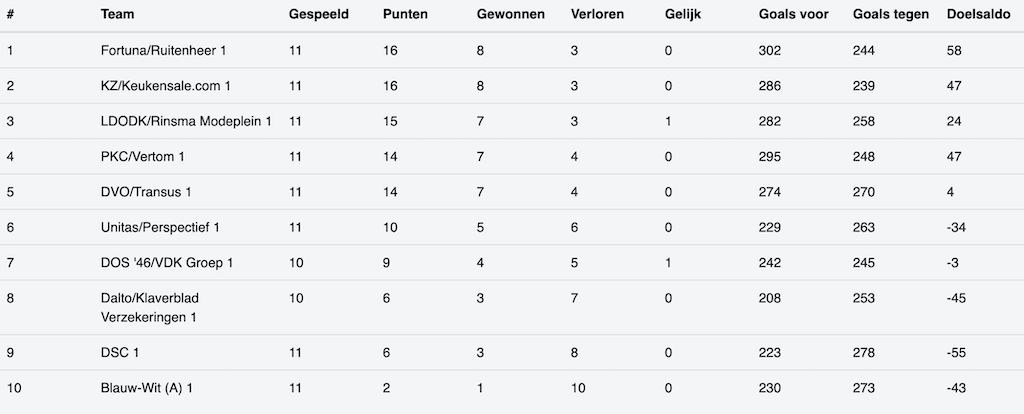This screenshot has height=414, width=1024.
Task: Click the Gewonnen column header
Action: [509, 15]
